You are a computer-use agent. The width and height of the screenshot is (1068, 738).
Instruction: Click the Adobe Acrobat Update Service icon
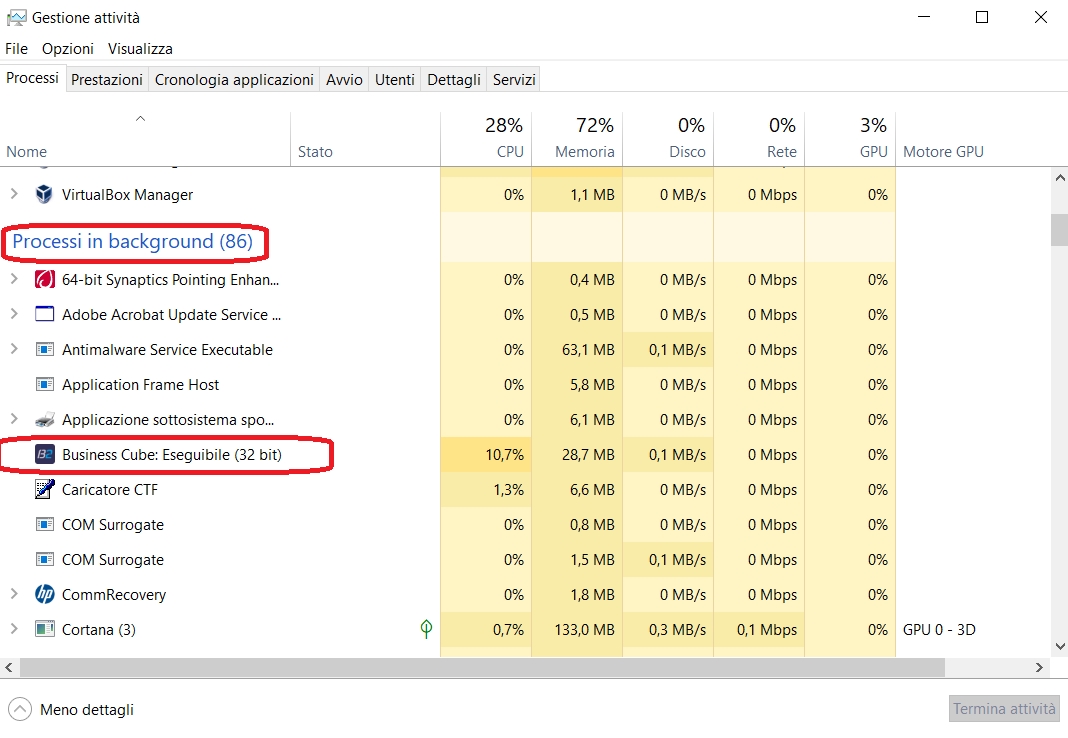[x=44, y=315]
